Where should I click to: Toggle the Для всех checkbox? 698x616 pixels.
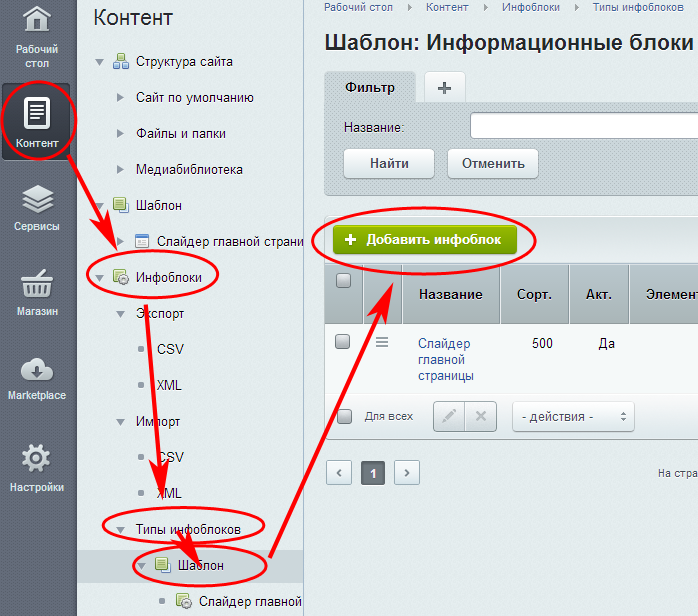[345, 417]
